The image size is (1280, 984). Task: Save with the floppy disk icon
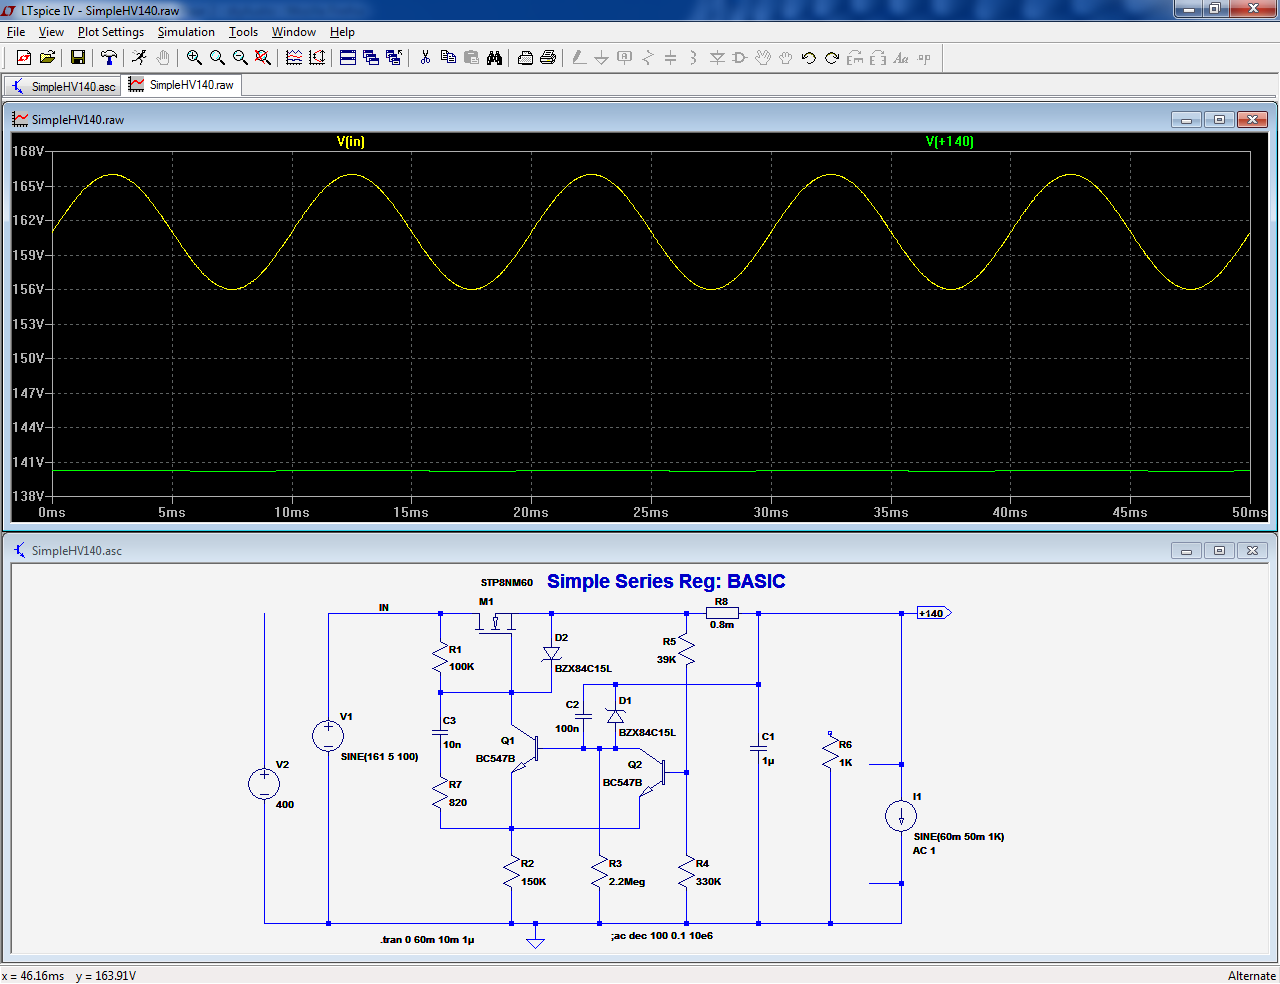pyautogui.click(x=78, y=58)
